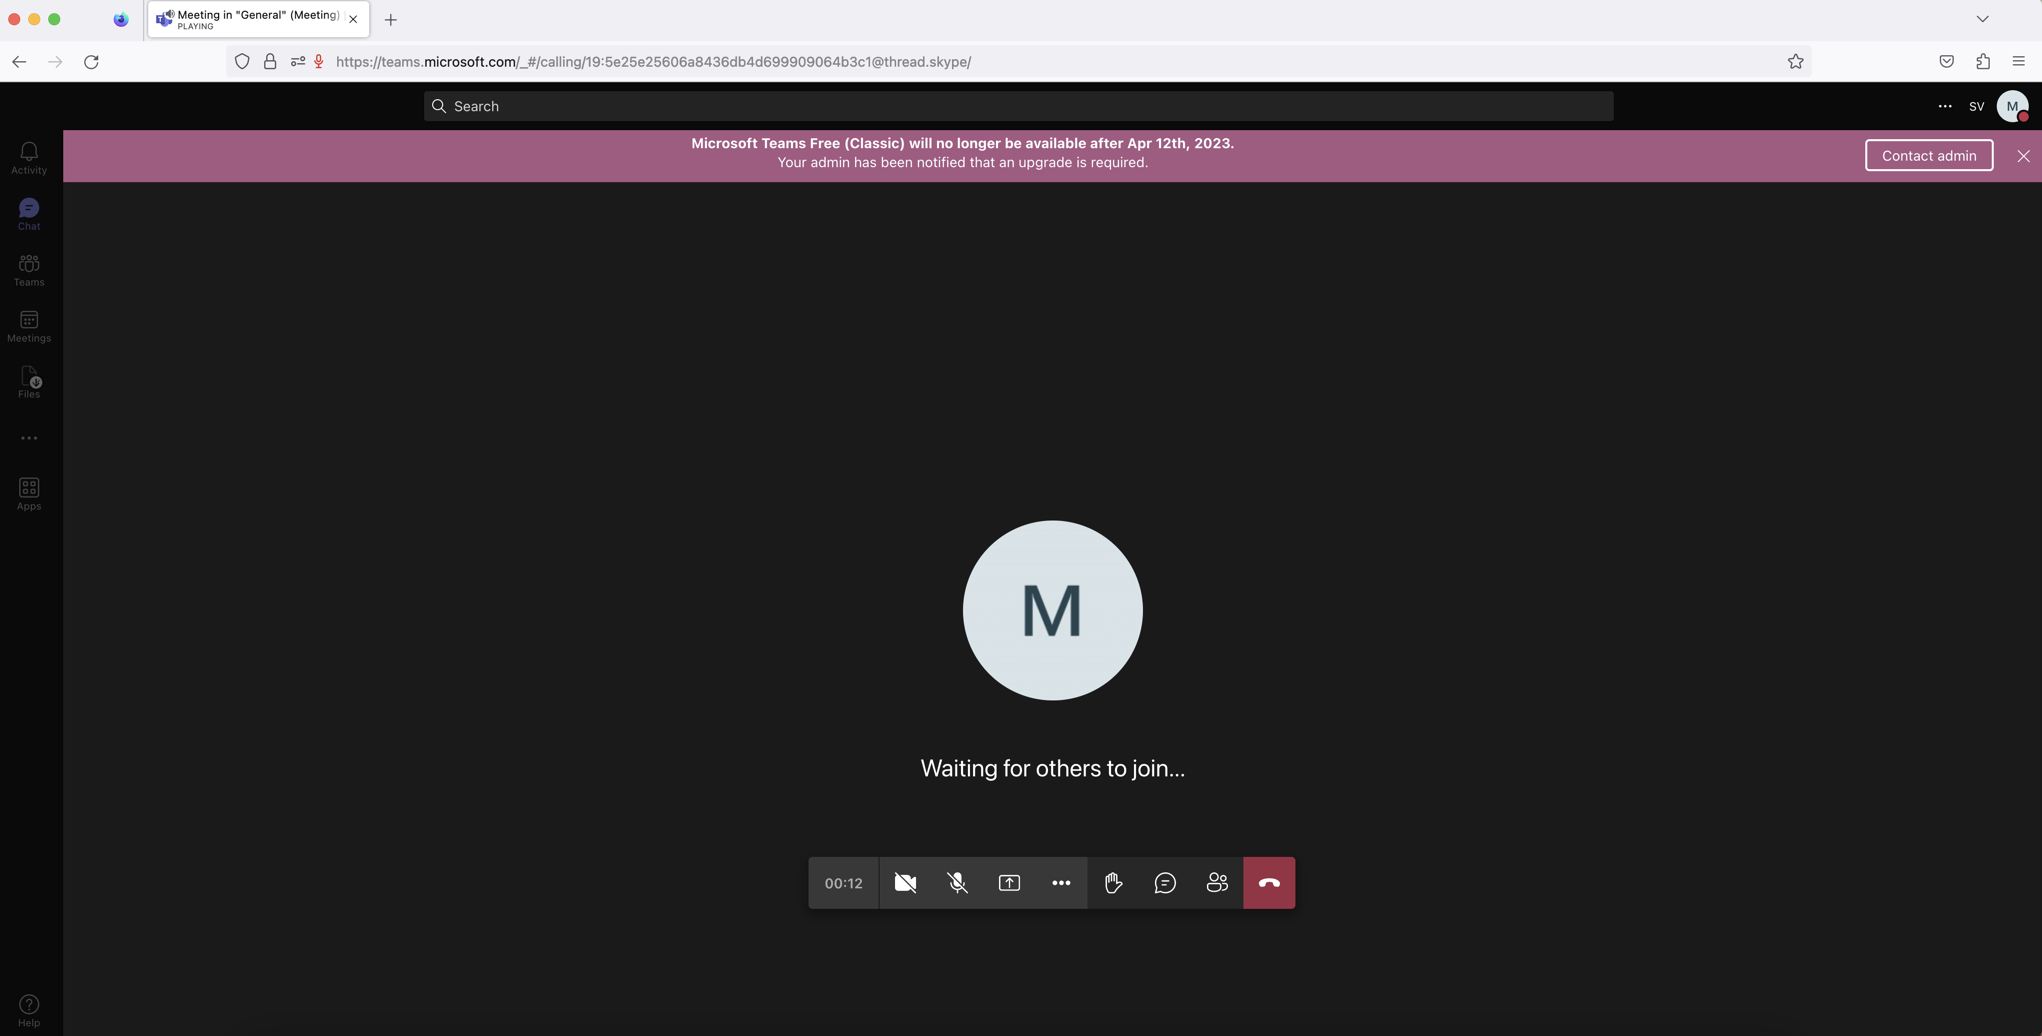The image size is (2042, 1036).
Task: Show the participants list icon
Action: 1216,882
